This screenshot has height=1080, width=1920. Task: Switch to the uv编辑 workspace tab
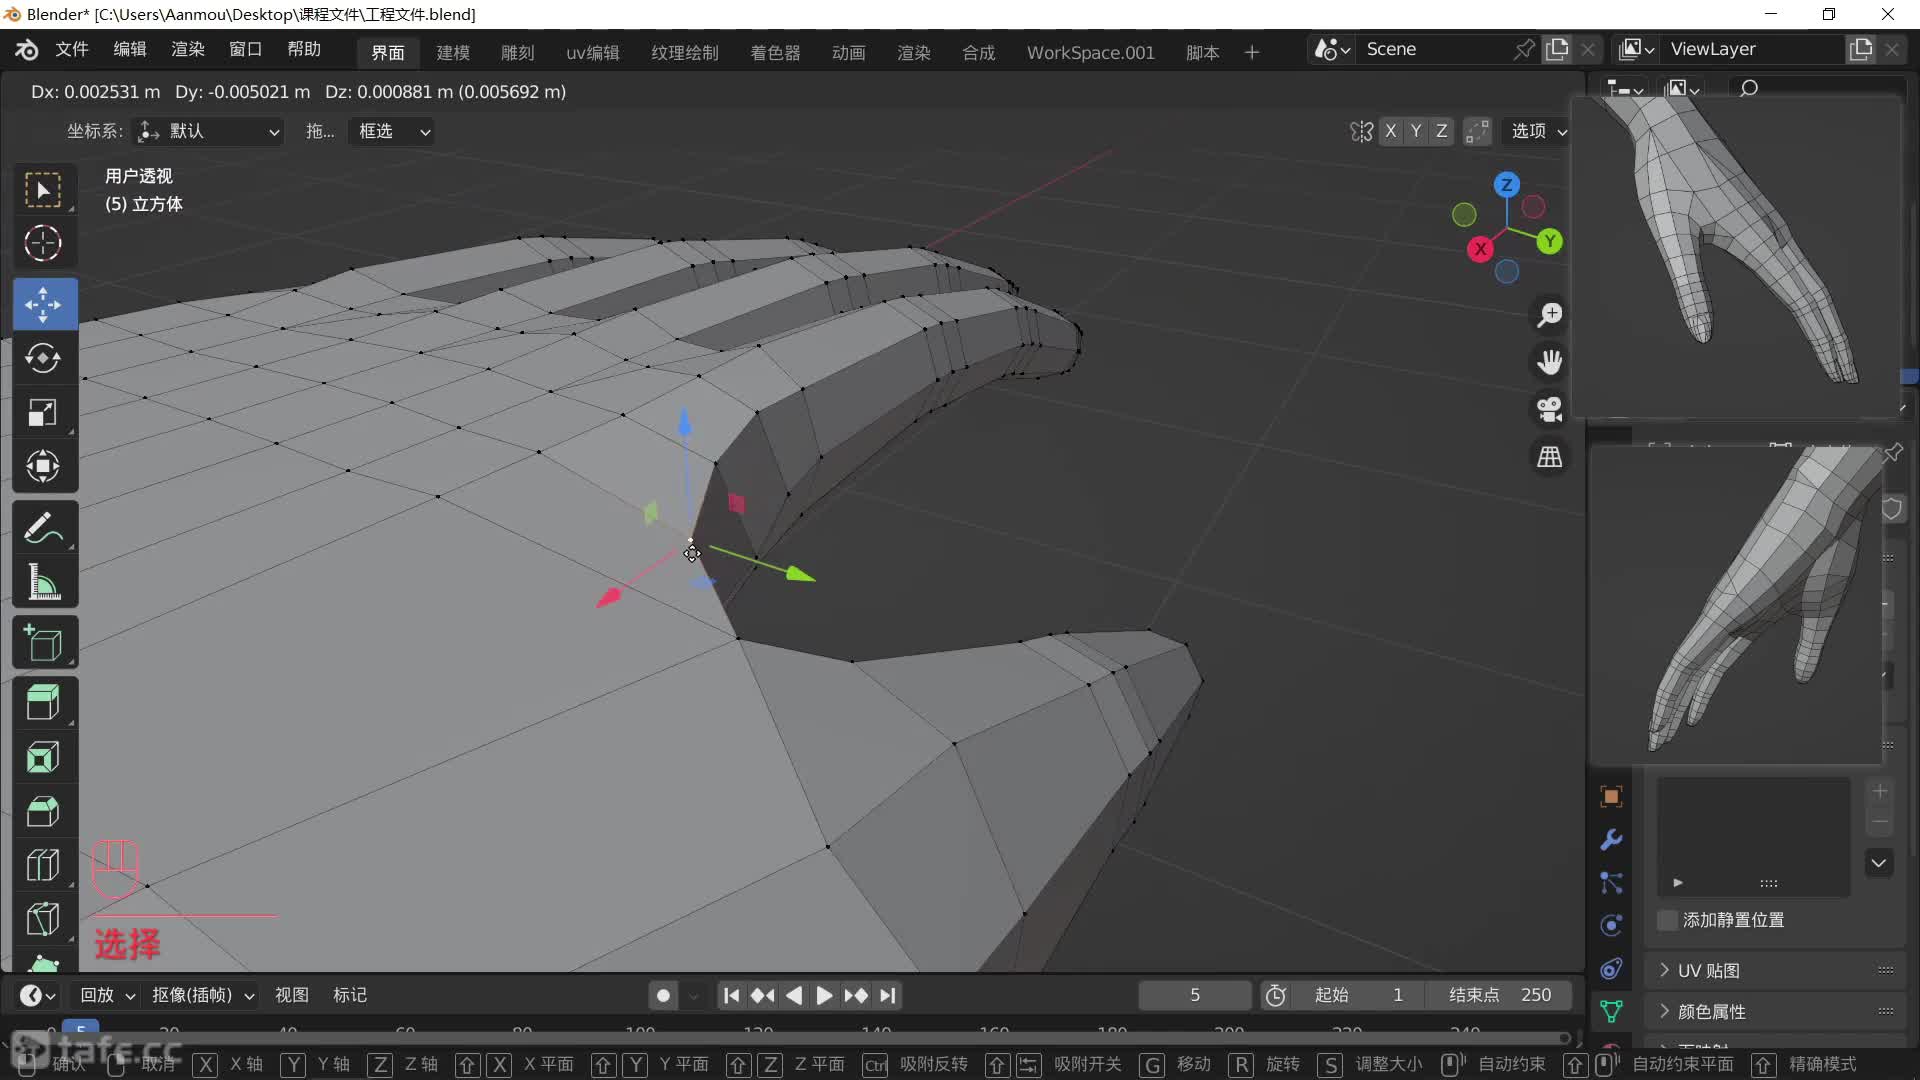point(593,52)
